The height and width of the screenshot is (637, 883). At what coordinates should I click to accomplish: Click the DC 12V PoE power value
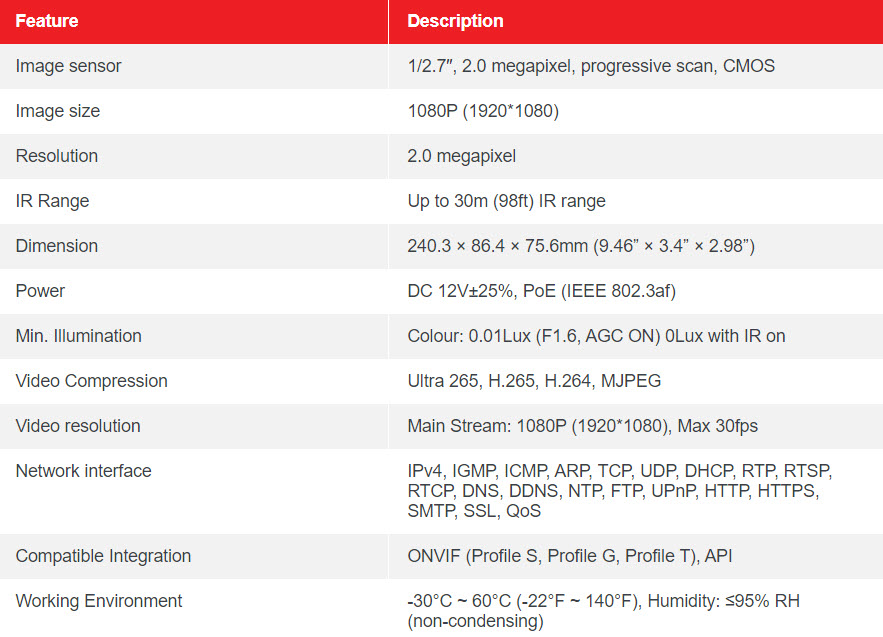coord(541,291)
